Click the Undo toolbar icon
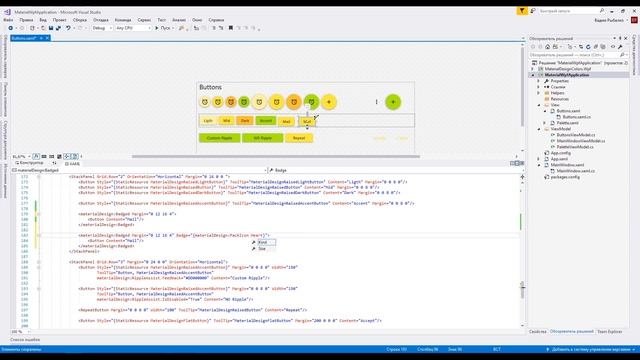Viewport: 640px width, 360px height. click(68, 28)
